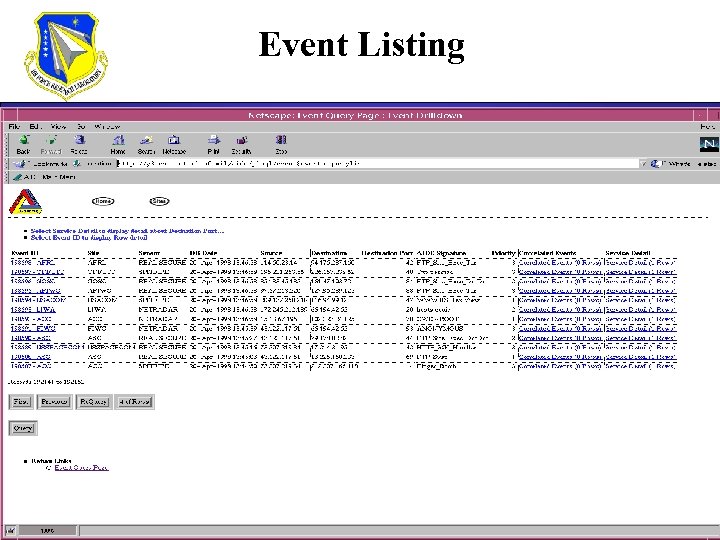720x540 pixels.
Task: Open the Edit menu
Action: pos(35,126)
